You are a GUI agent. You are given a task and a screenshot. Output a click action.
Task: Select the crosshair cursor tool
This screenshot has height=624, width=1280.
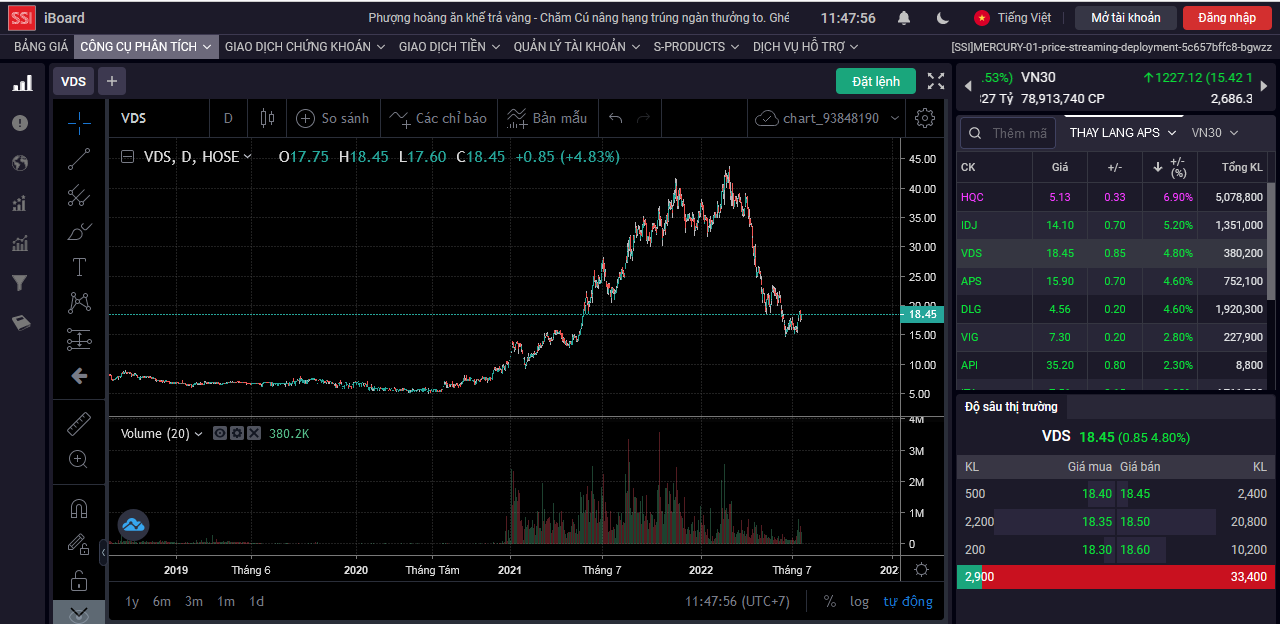[x=79, y=123]
